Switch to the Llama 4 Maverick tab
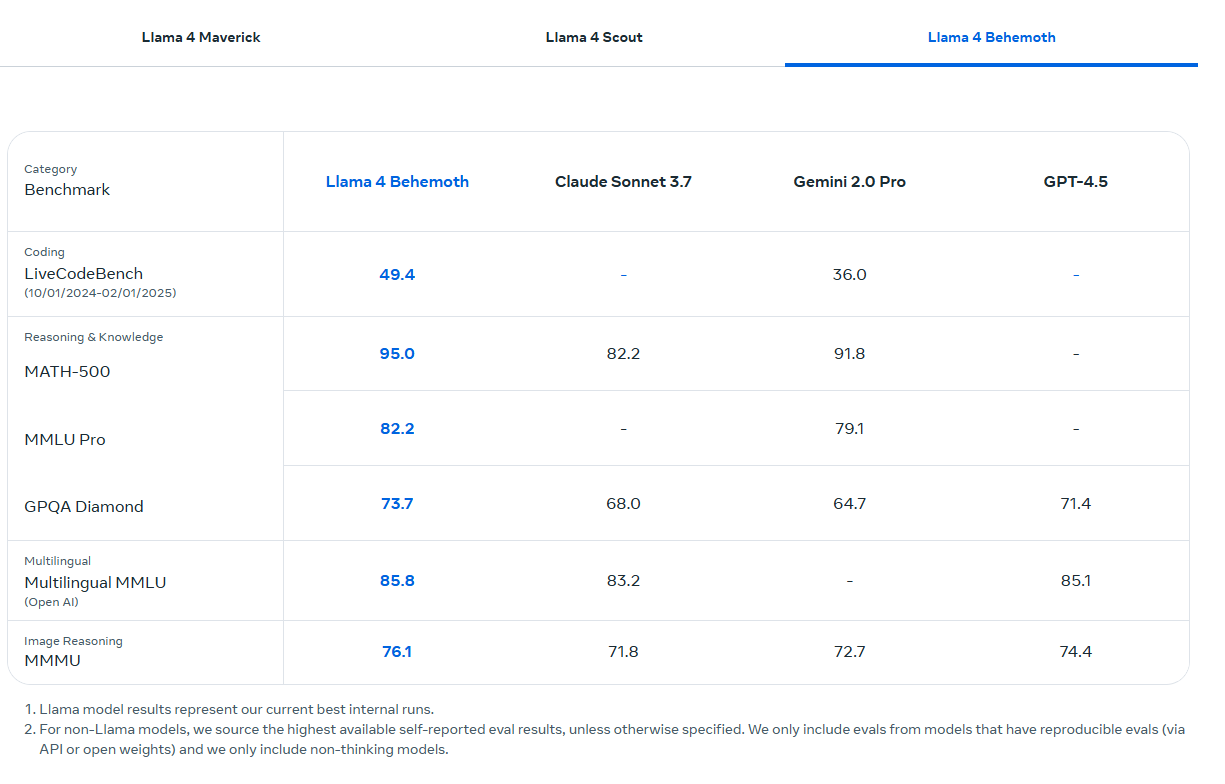Viewport: 1225px width, 784px height. (201, 38)
